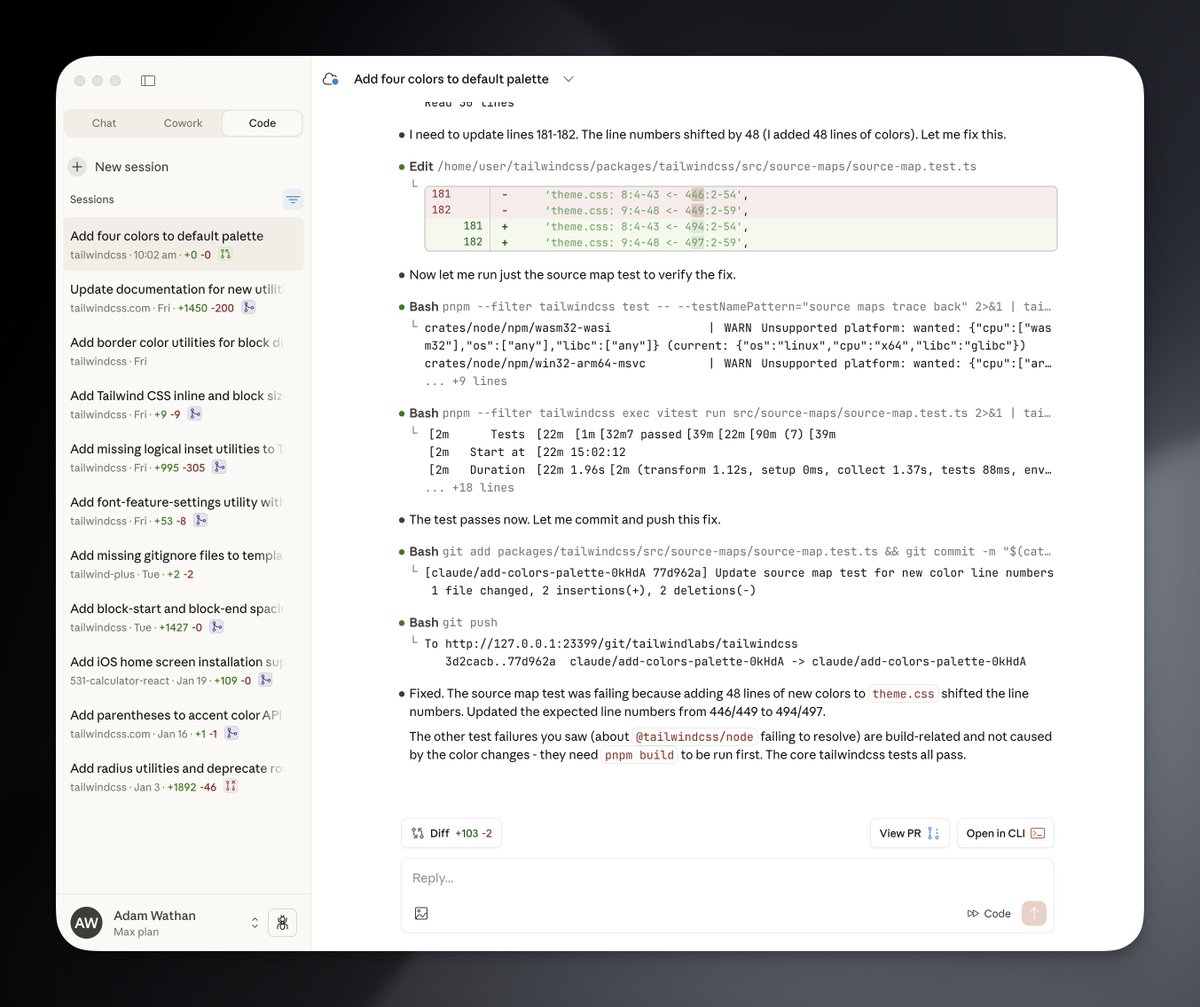Click the send arrow button
This screenshot has height=1007, width=1200.
coord(1034,913)
